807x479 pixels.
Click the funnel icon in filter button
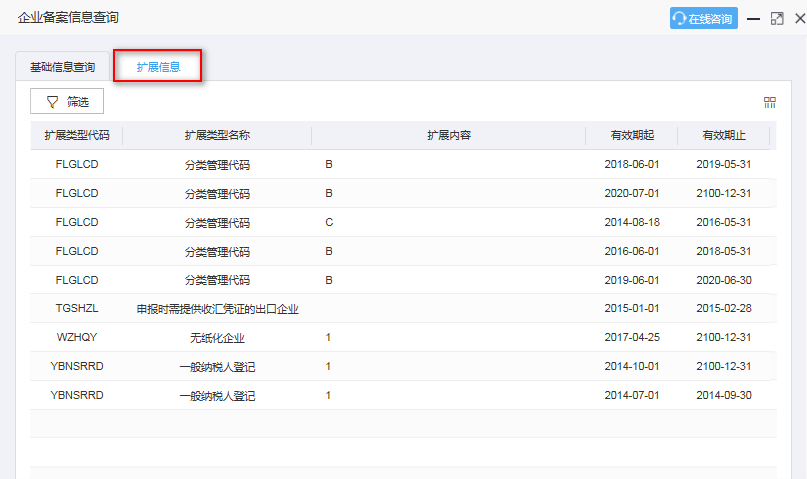pos(52,102)
